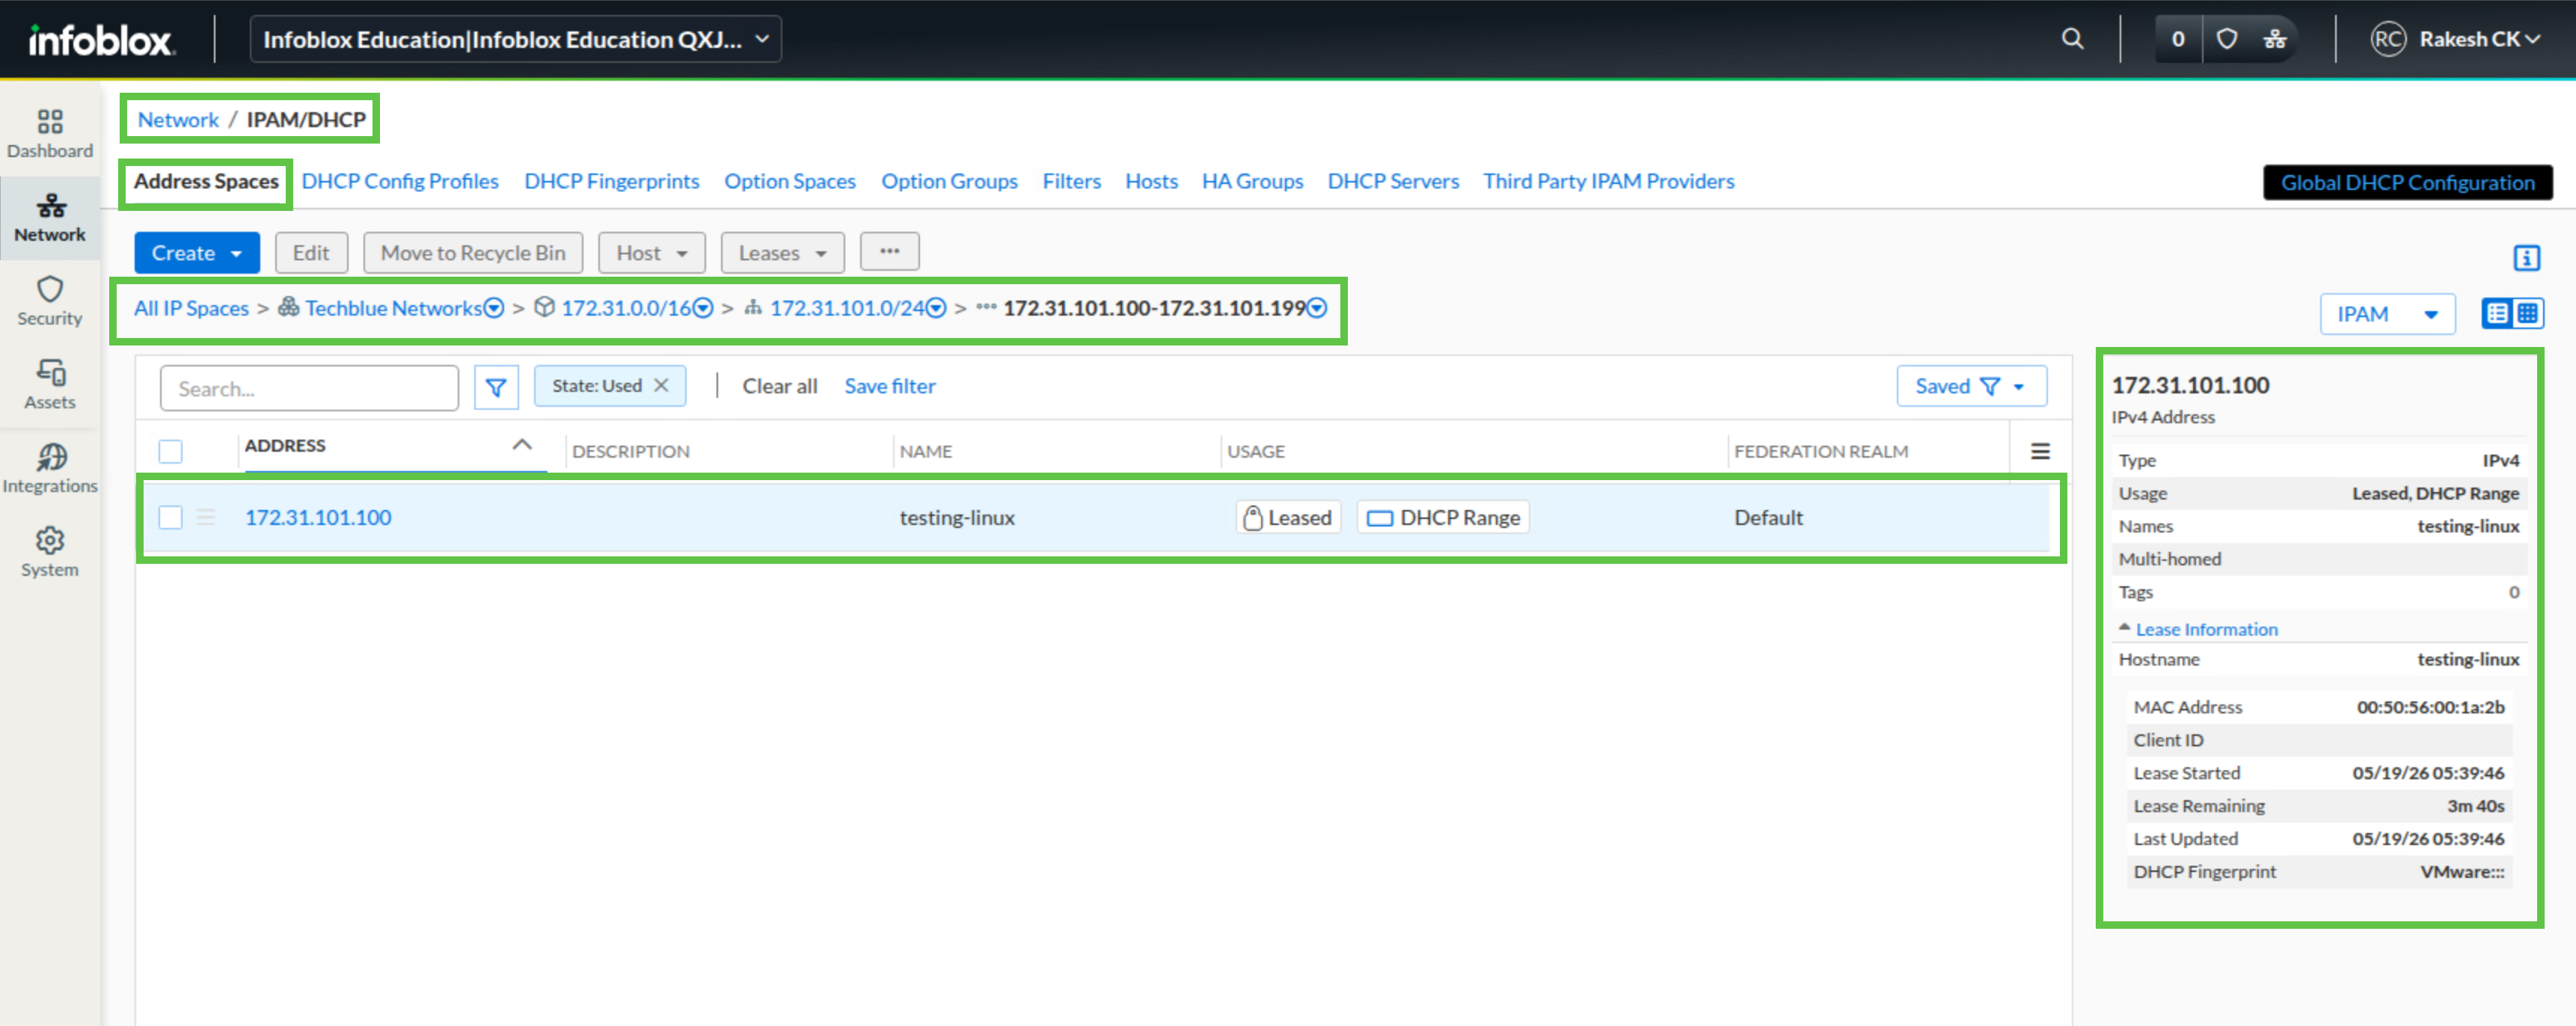The width and height of the screenshot is (2576, 1026).
Task: Open the Saved filters dropdown
Action: pyautogui.click(x=1970, y=386)
